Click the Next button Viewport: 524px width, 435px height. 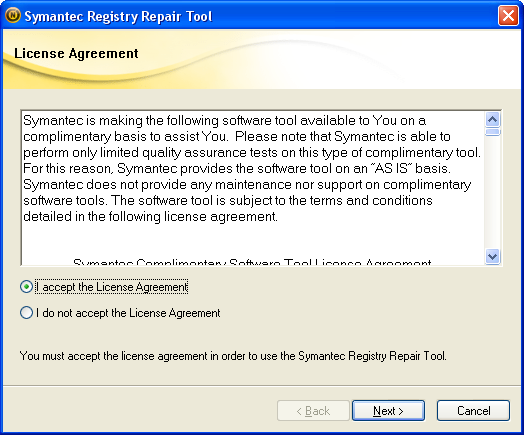388,410
